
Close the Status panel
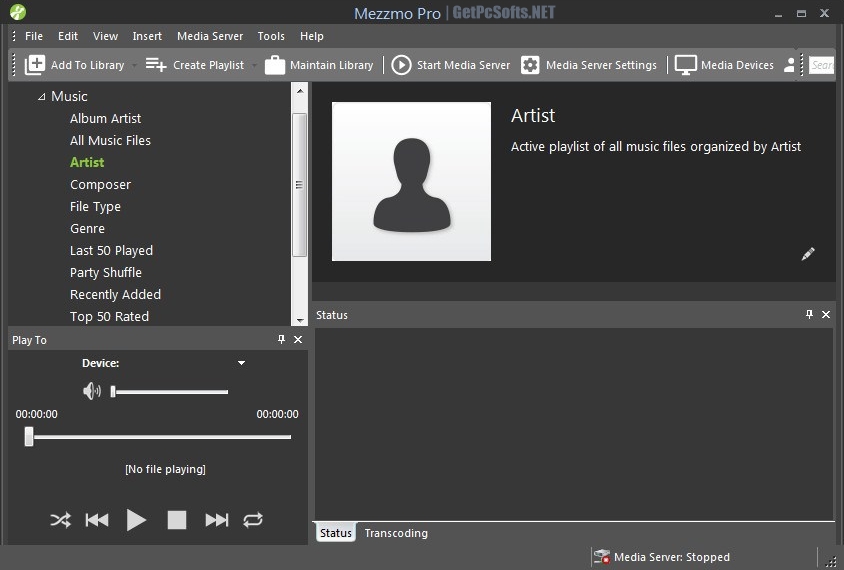(x=826, y=314)
